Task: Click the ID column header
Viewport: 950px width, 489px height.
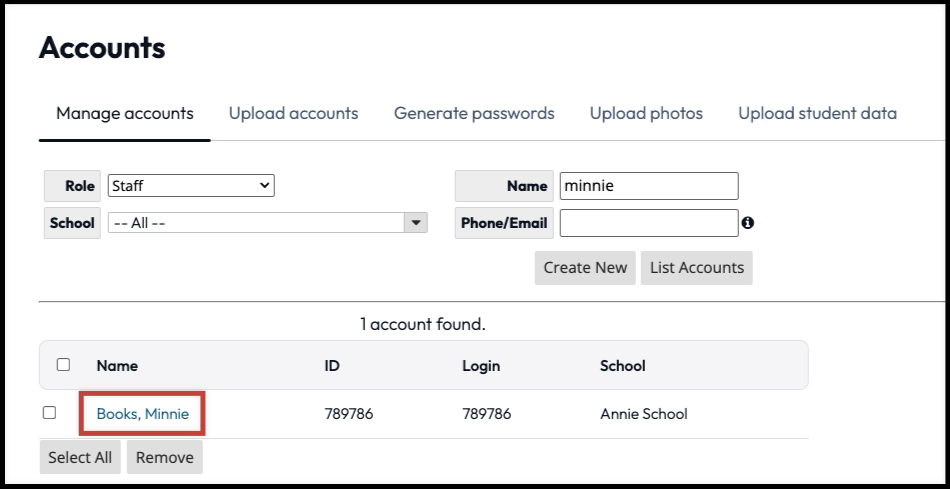Action: coord(332,366)
